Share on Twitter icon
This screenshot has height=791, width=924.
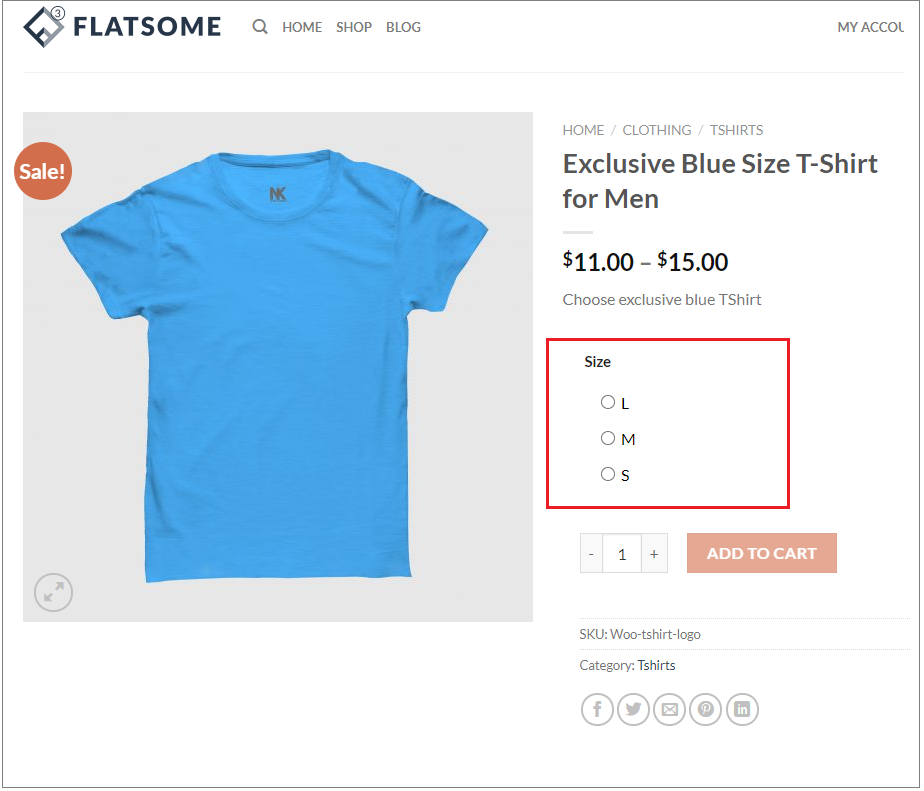[633, 709]
